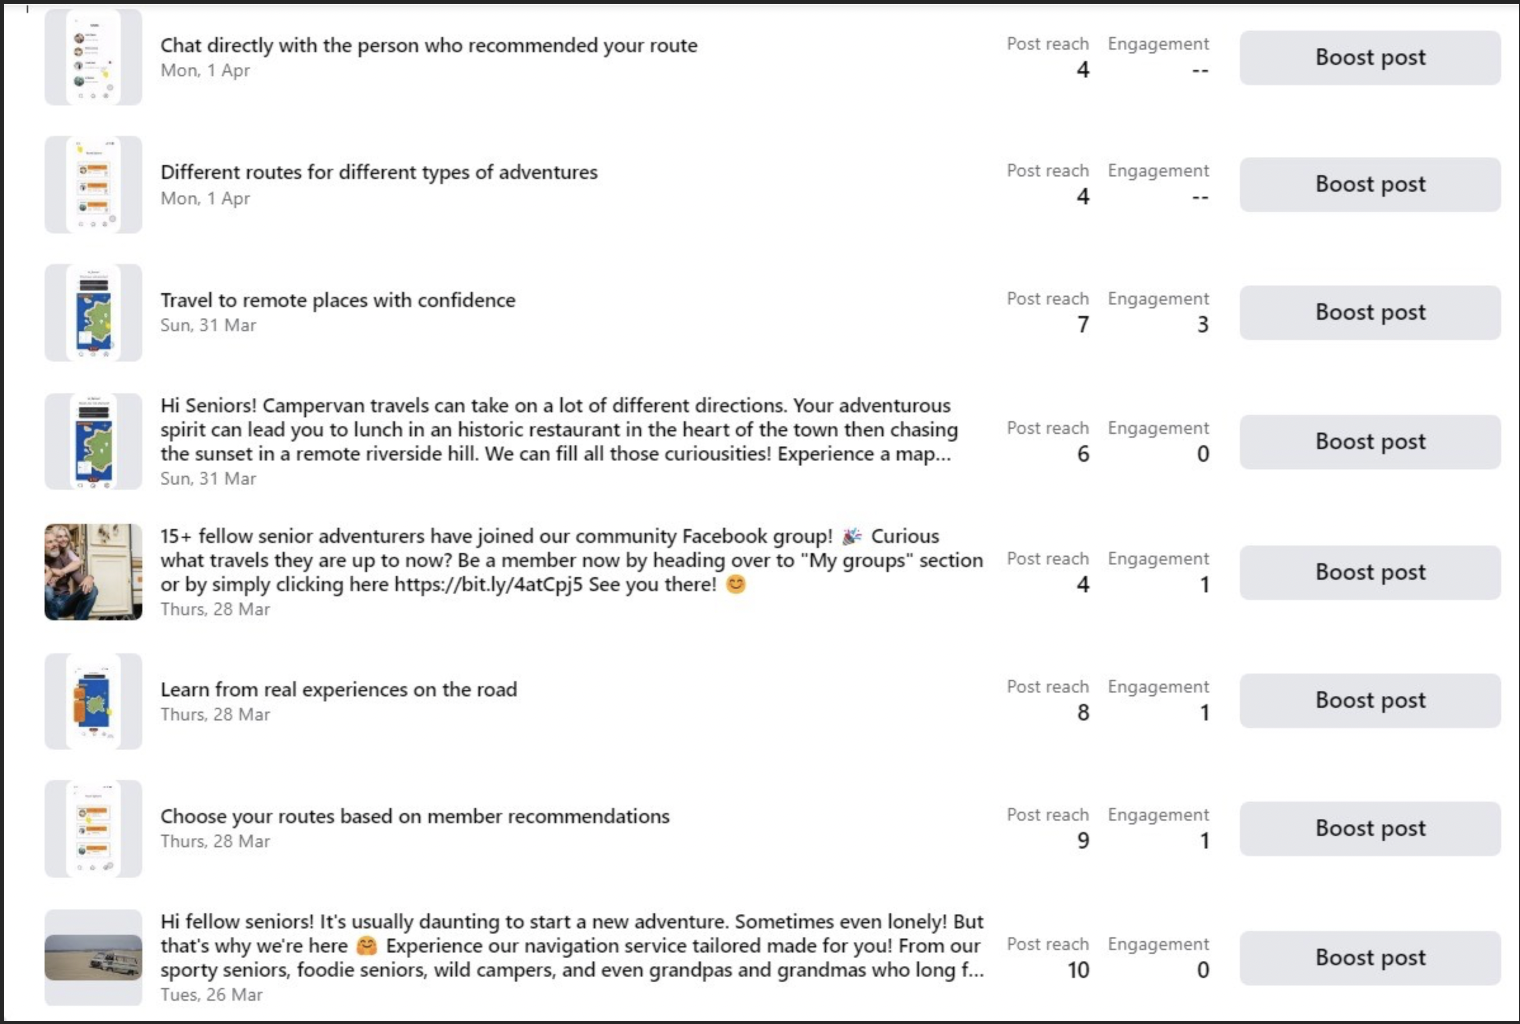Boost the 'Travel to remote places' post
Screen dimensions: 1520x1024
[x=1370, y=313]
